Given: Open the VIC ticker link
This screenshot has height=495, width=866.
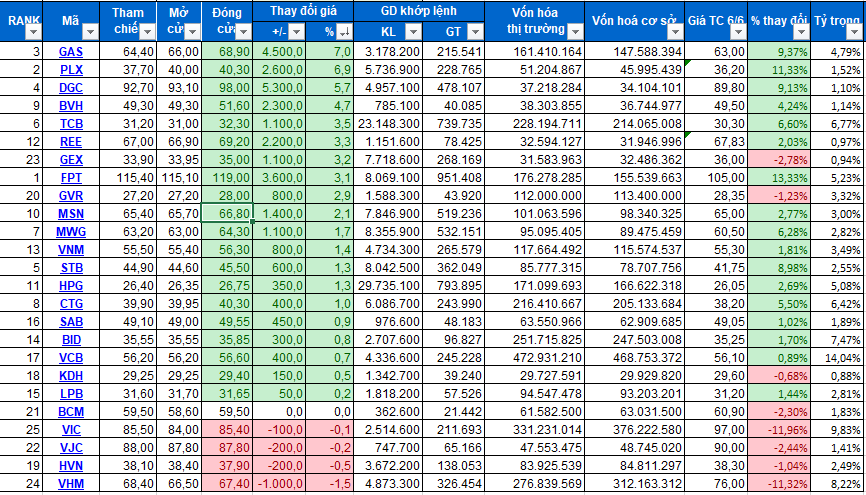Looking at the screenshot, I should click(71, 429).
